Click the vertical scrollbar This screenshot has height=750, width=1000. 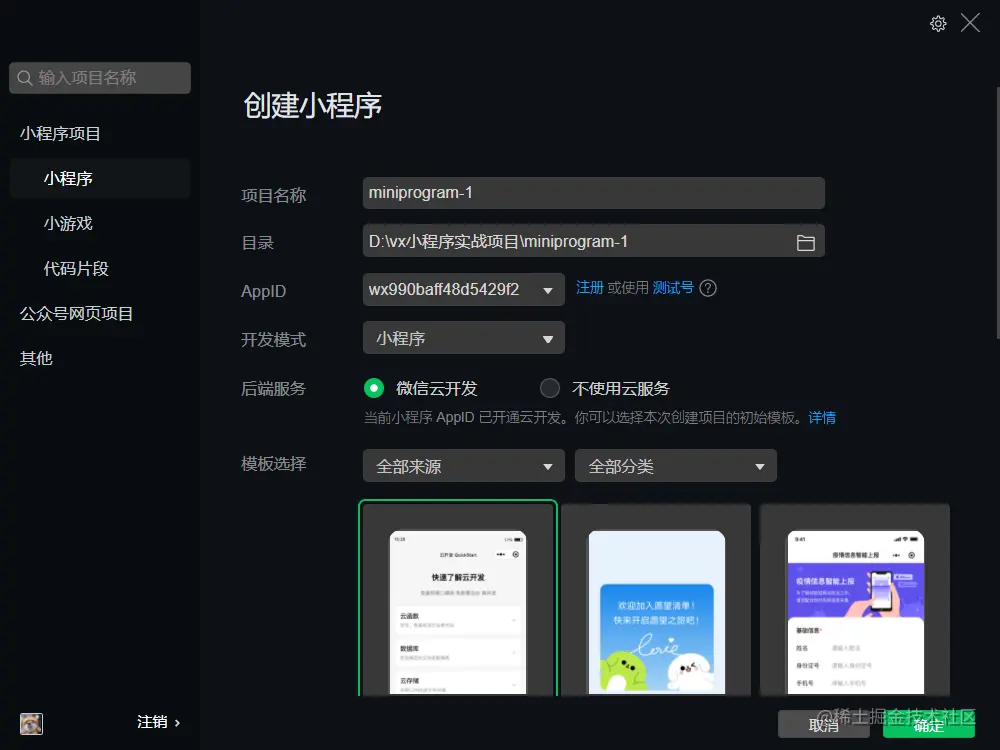click(997, 213)
